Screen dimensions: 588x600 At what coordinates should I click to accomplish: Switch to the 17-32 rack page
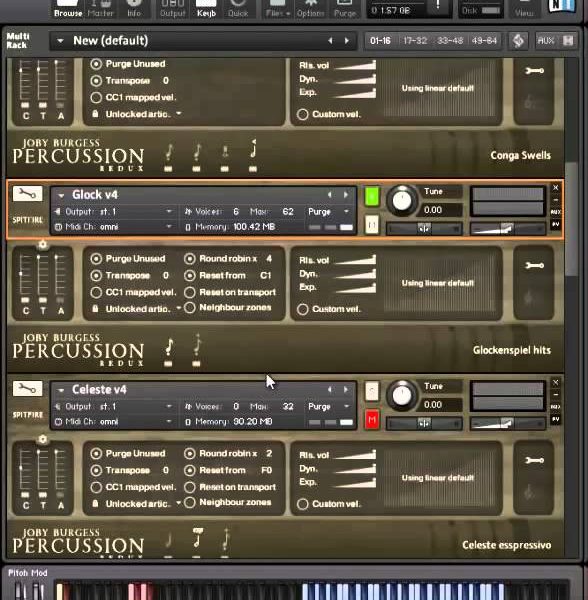coord(415,41)
